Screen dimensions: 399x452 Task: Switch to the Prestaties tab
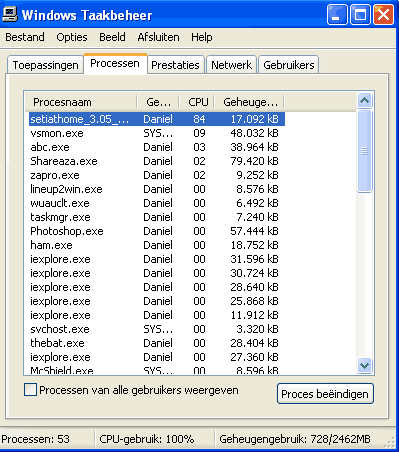pyautogui.click(x=175, y=65)
